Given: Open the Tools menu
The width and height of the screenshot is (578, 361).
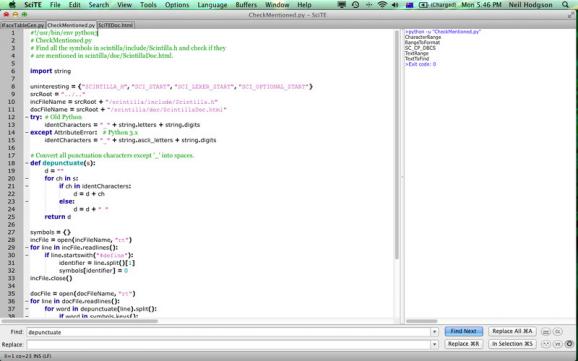Looking at the screenshot, I should [x=148, y=5].
